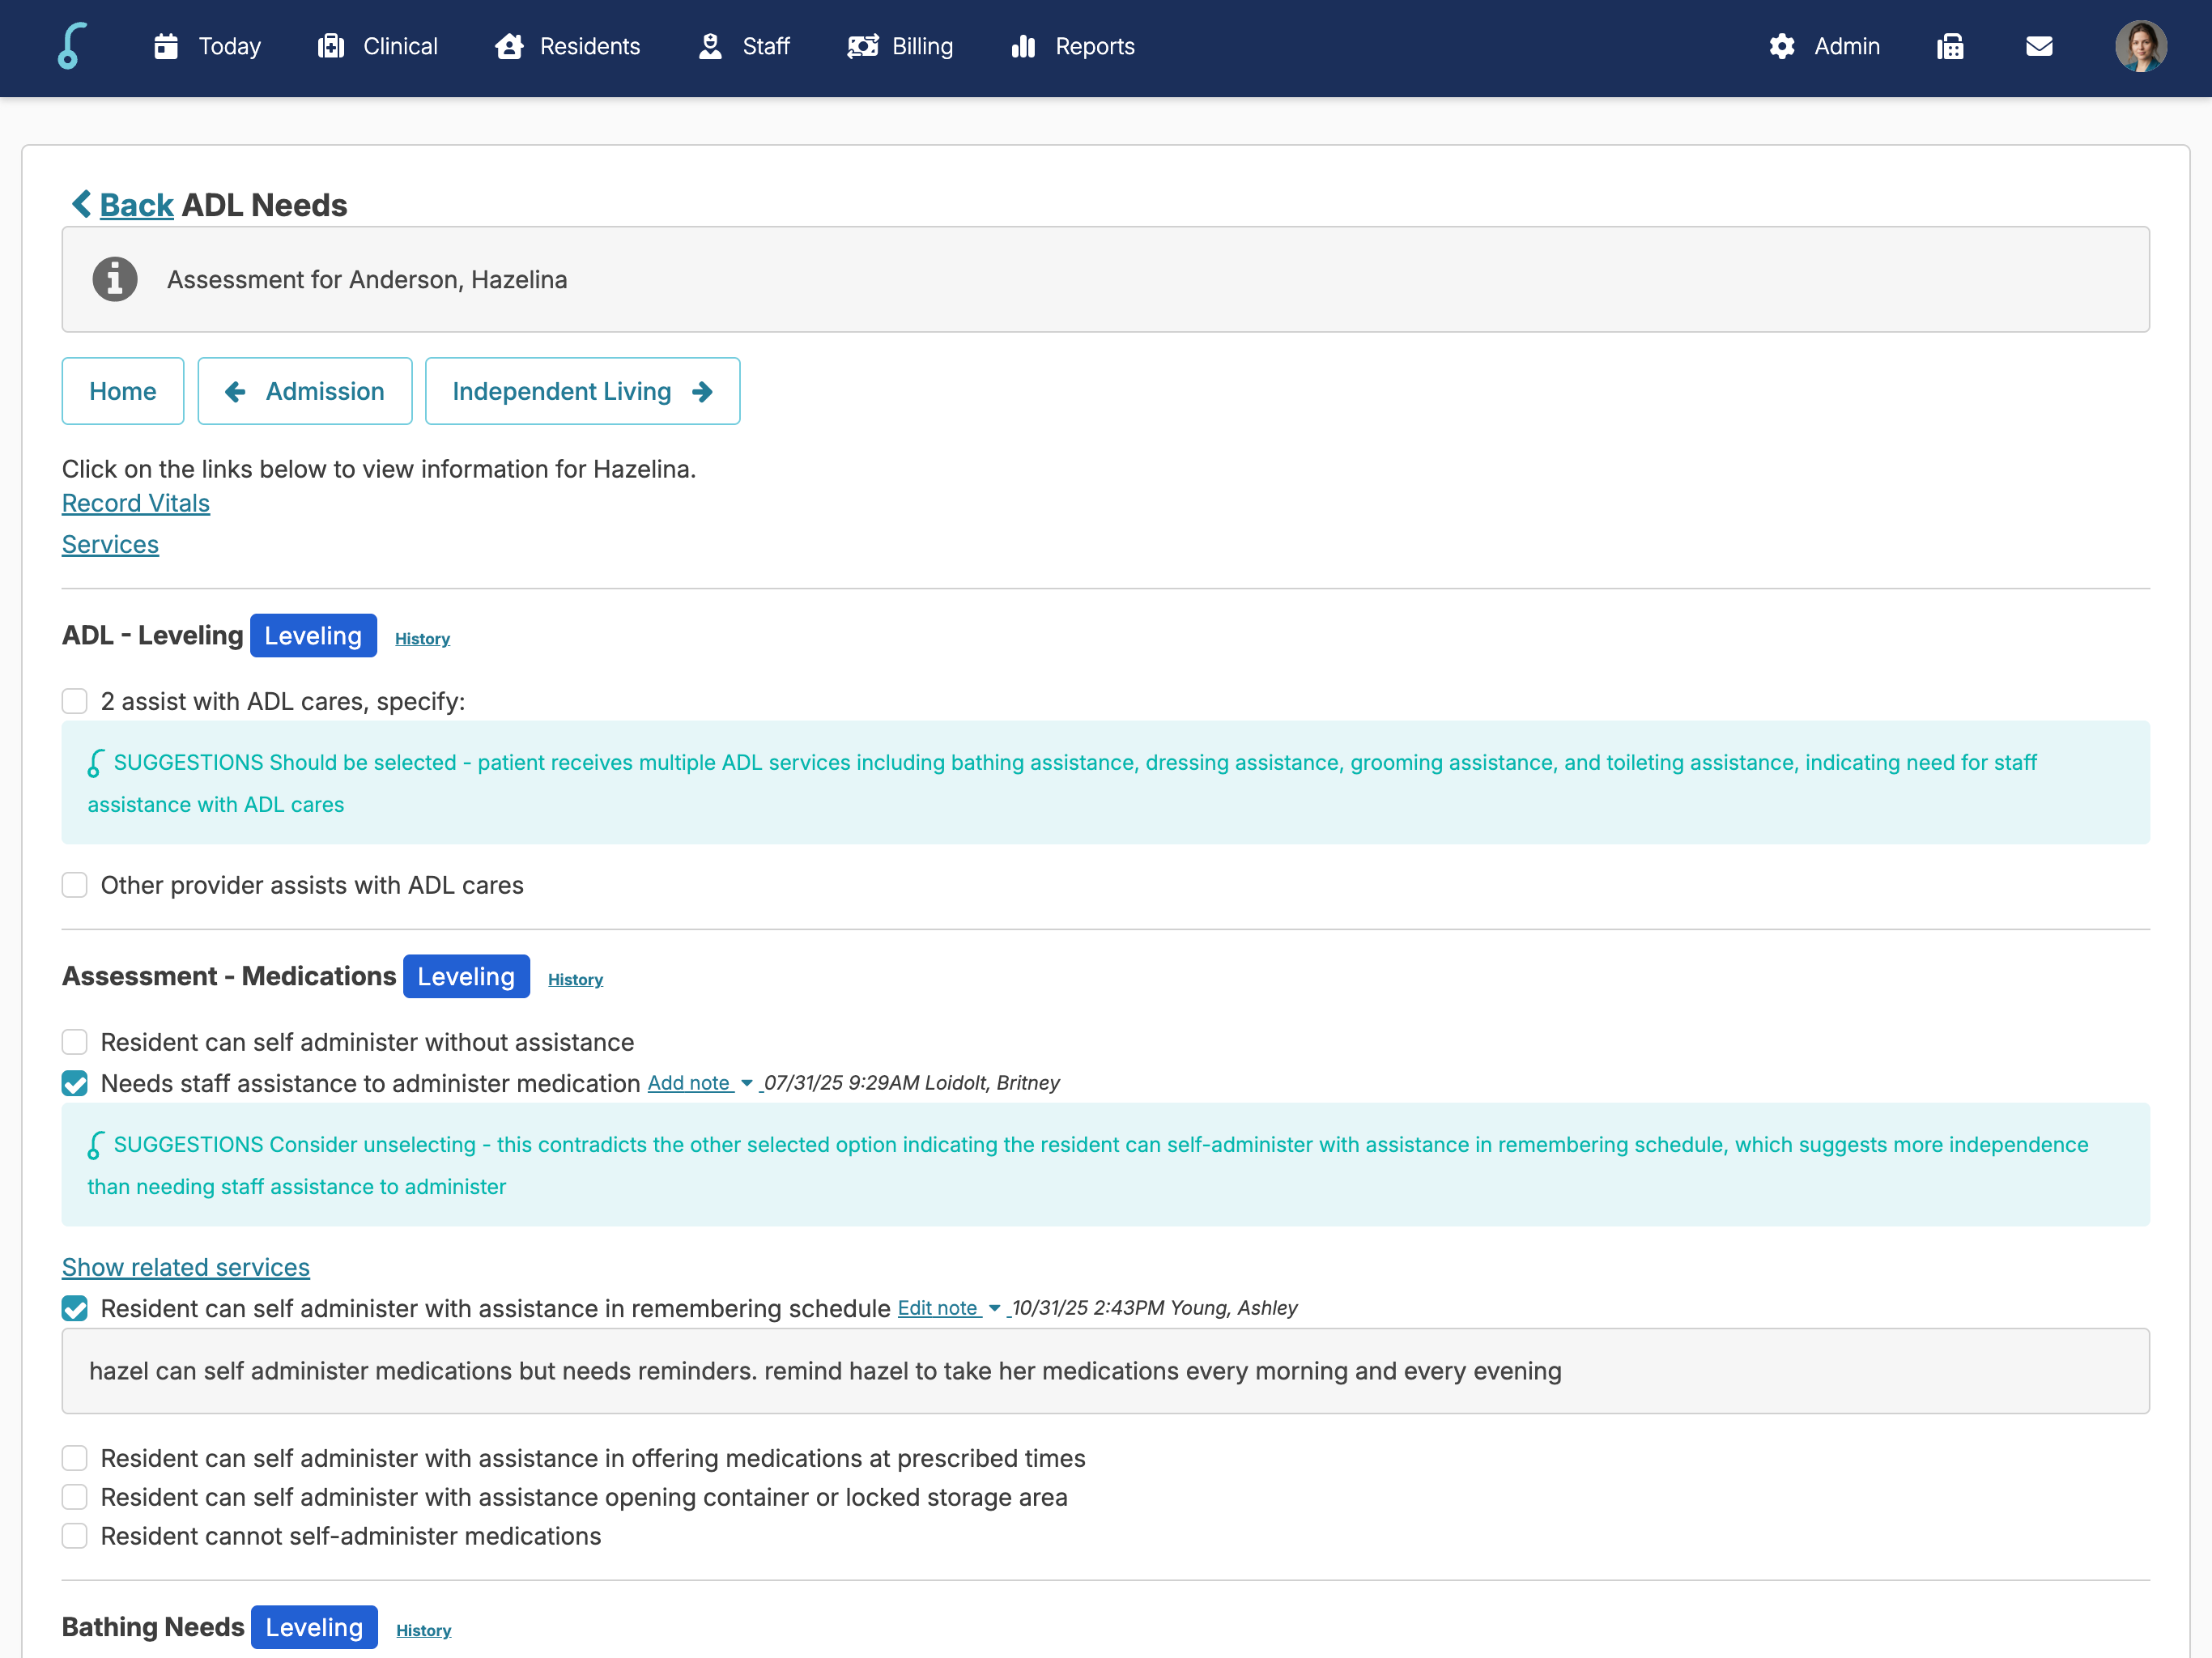Click Show related services link
2212x1658 pixels.
point(186,1267)
